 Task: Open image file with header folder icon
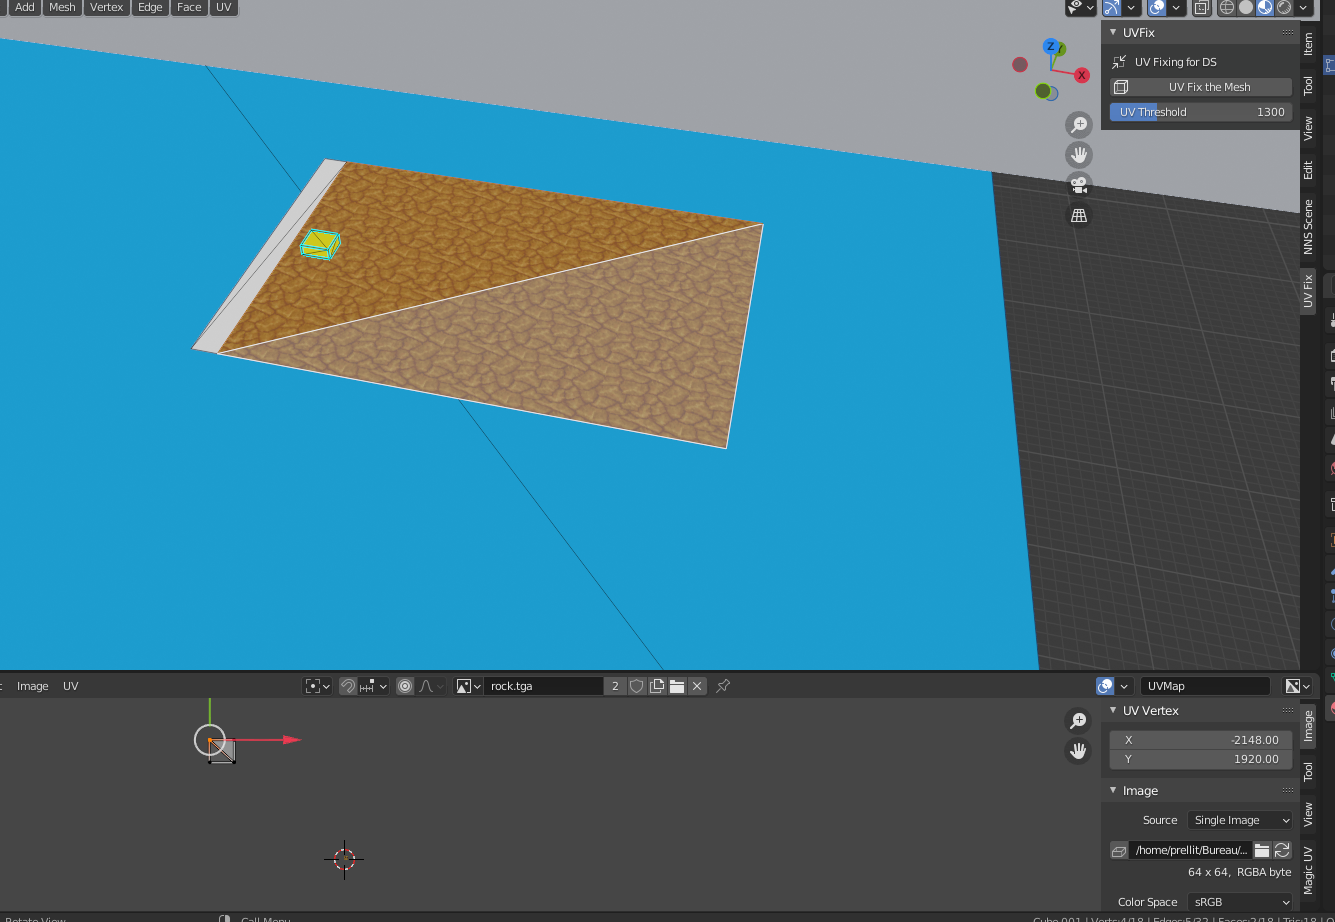(x=677, y=686)
